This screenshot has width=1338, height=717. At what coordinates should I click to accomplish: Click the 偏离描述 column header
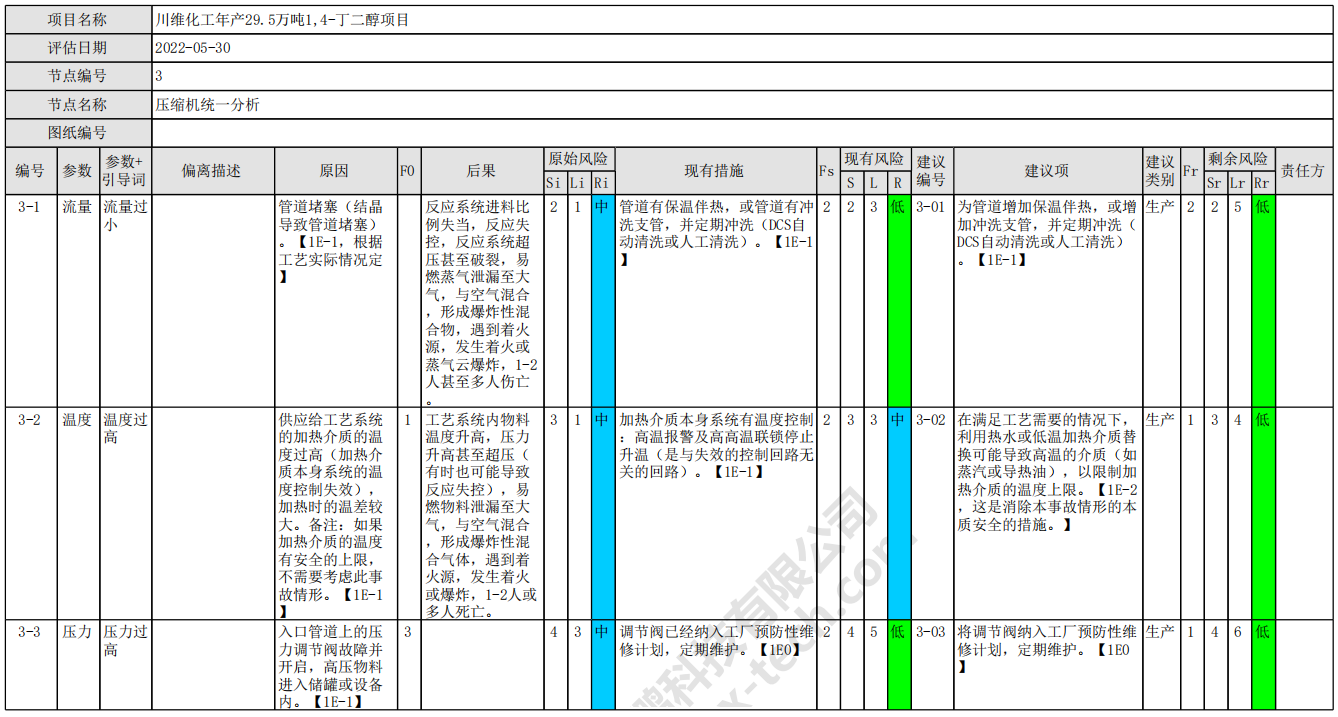(212, 171)
